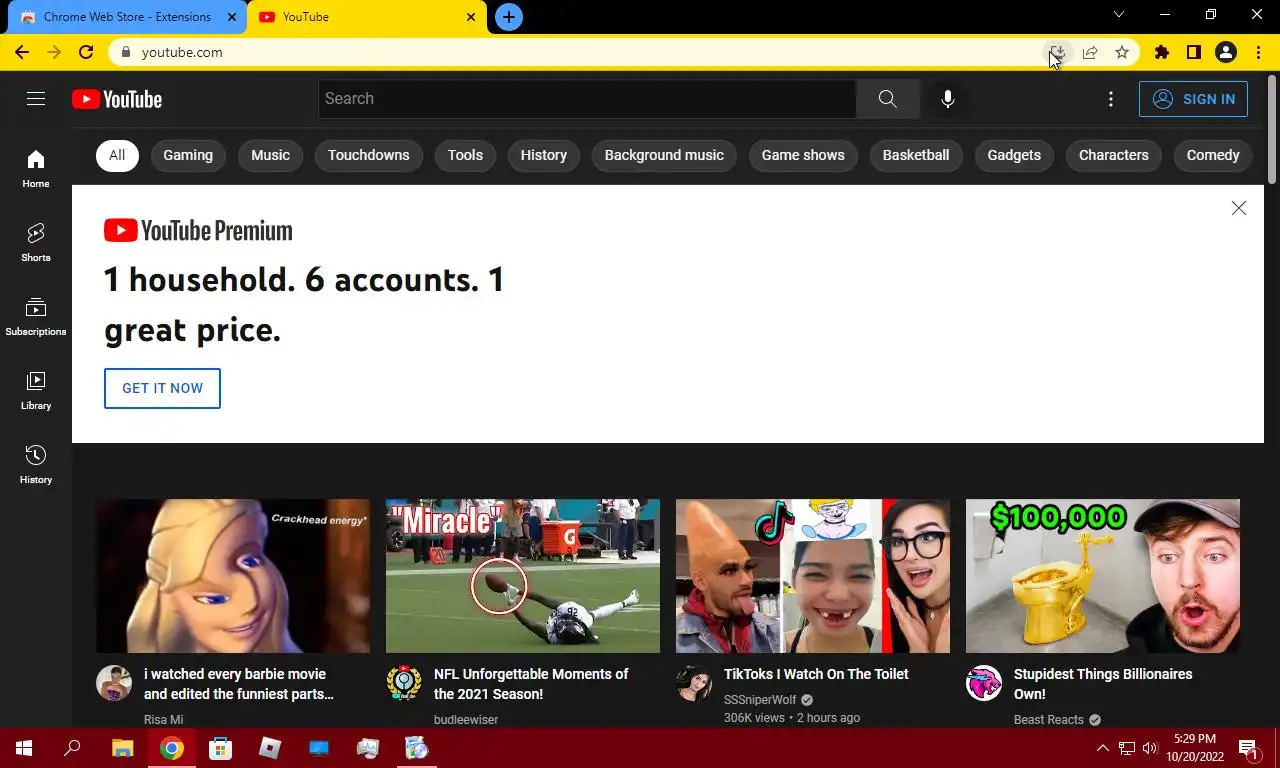Screen dimensions: 1280x768
Task: Open Chrome profile avatar
Action: [x=1226, y=52]
